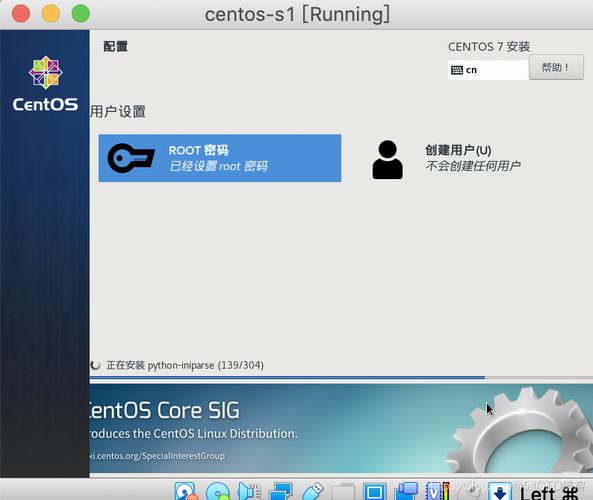
Task: Open the ROOT 密码 settings tile
Action: coord(220,158)
